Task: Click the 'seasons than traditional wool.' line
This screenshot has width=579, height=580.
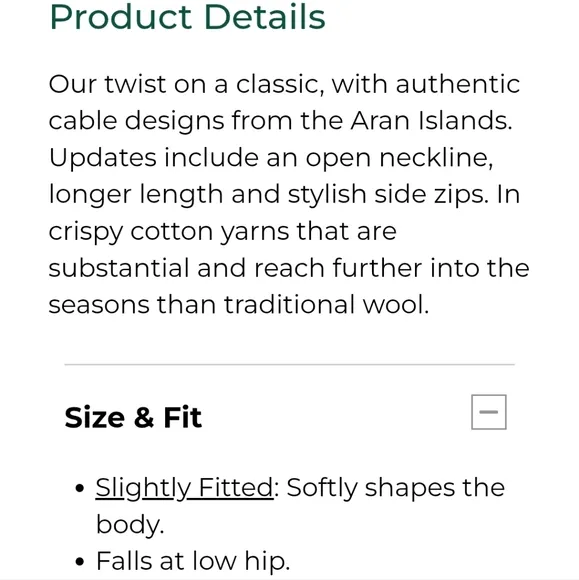Action: [239, 305]
